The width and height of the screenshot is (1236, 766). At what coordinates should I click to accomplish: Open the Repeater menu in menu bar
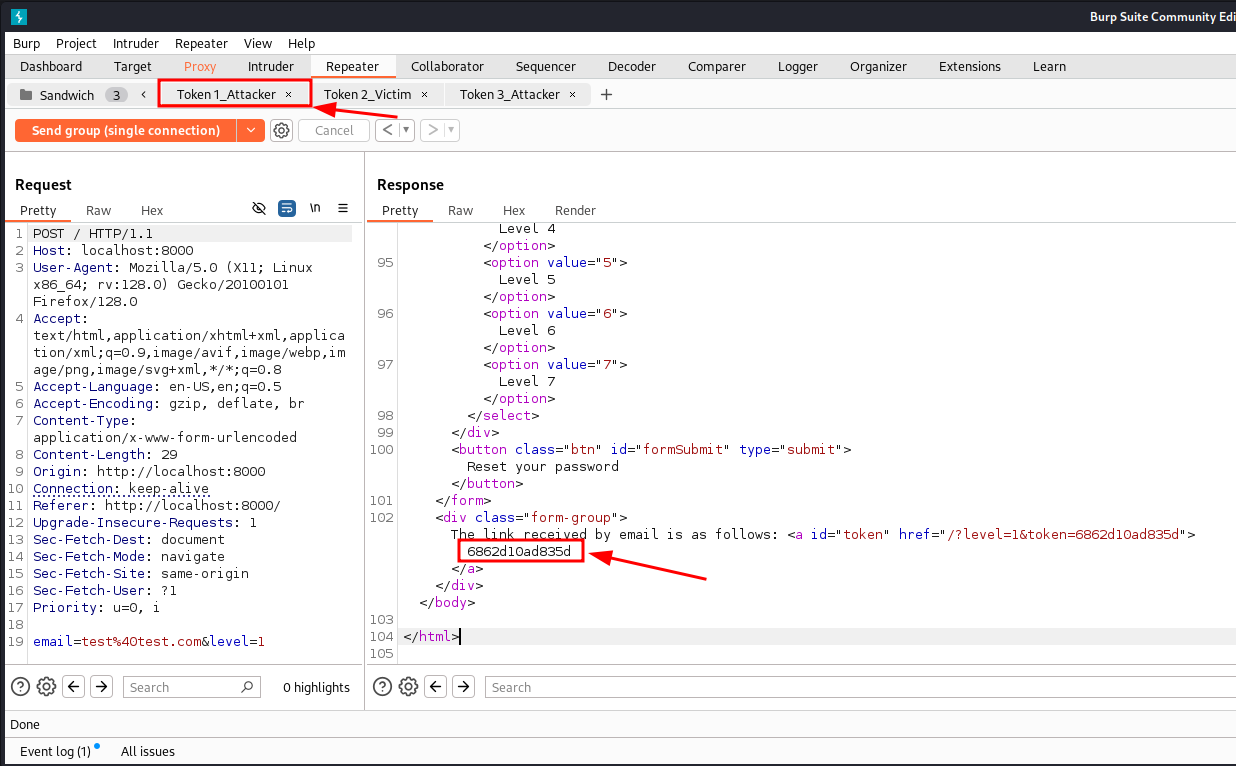pyautogui.click(x=201, y=43)
